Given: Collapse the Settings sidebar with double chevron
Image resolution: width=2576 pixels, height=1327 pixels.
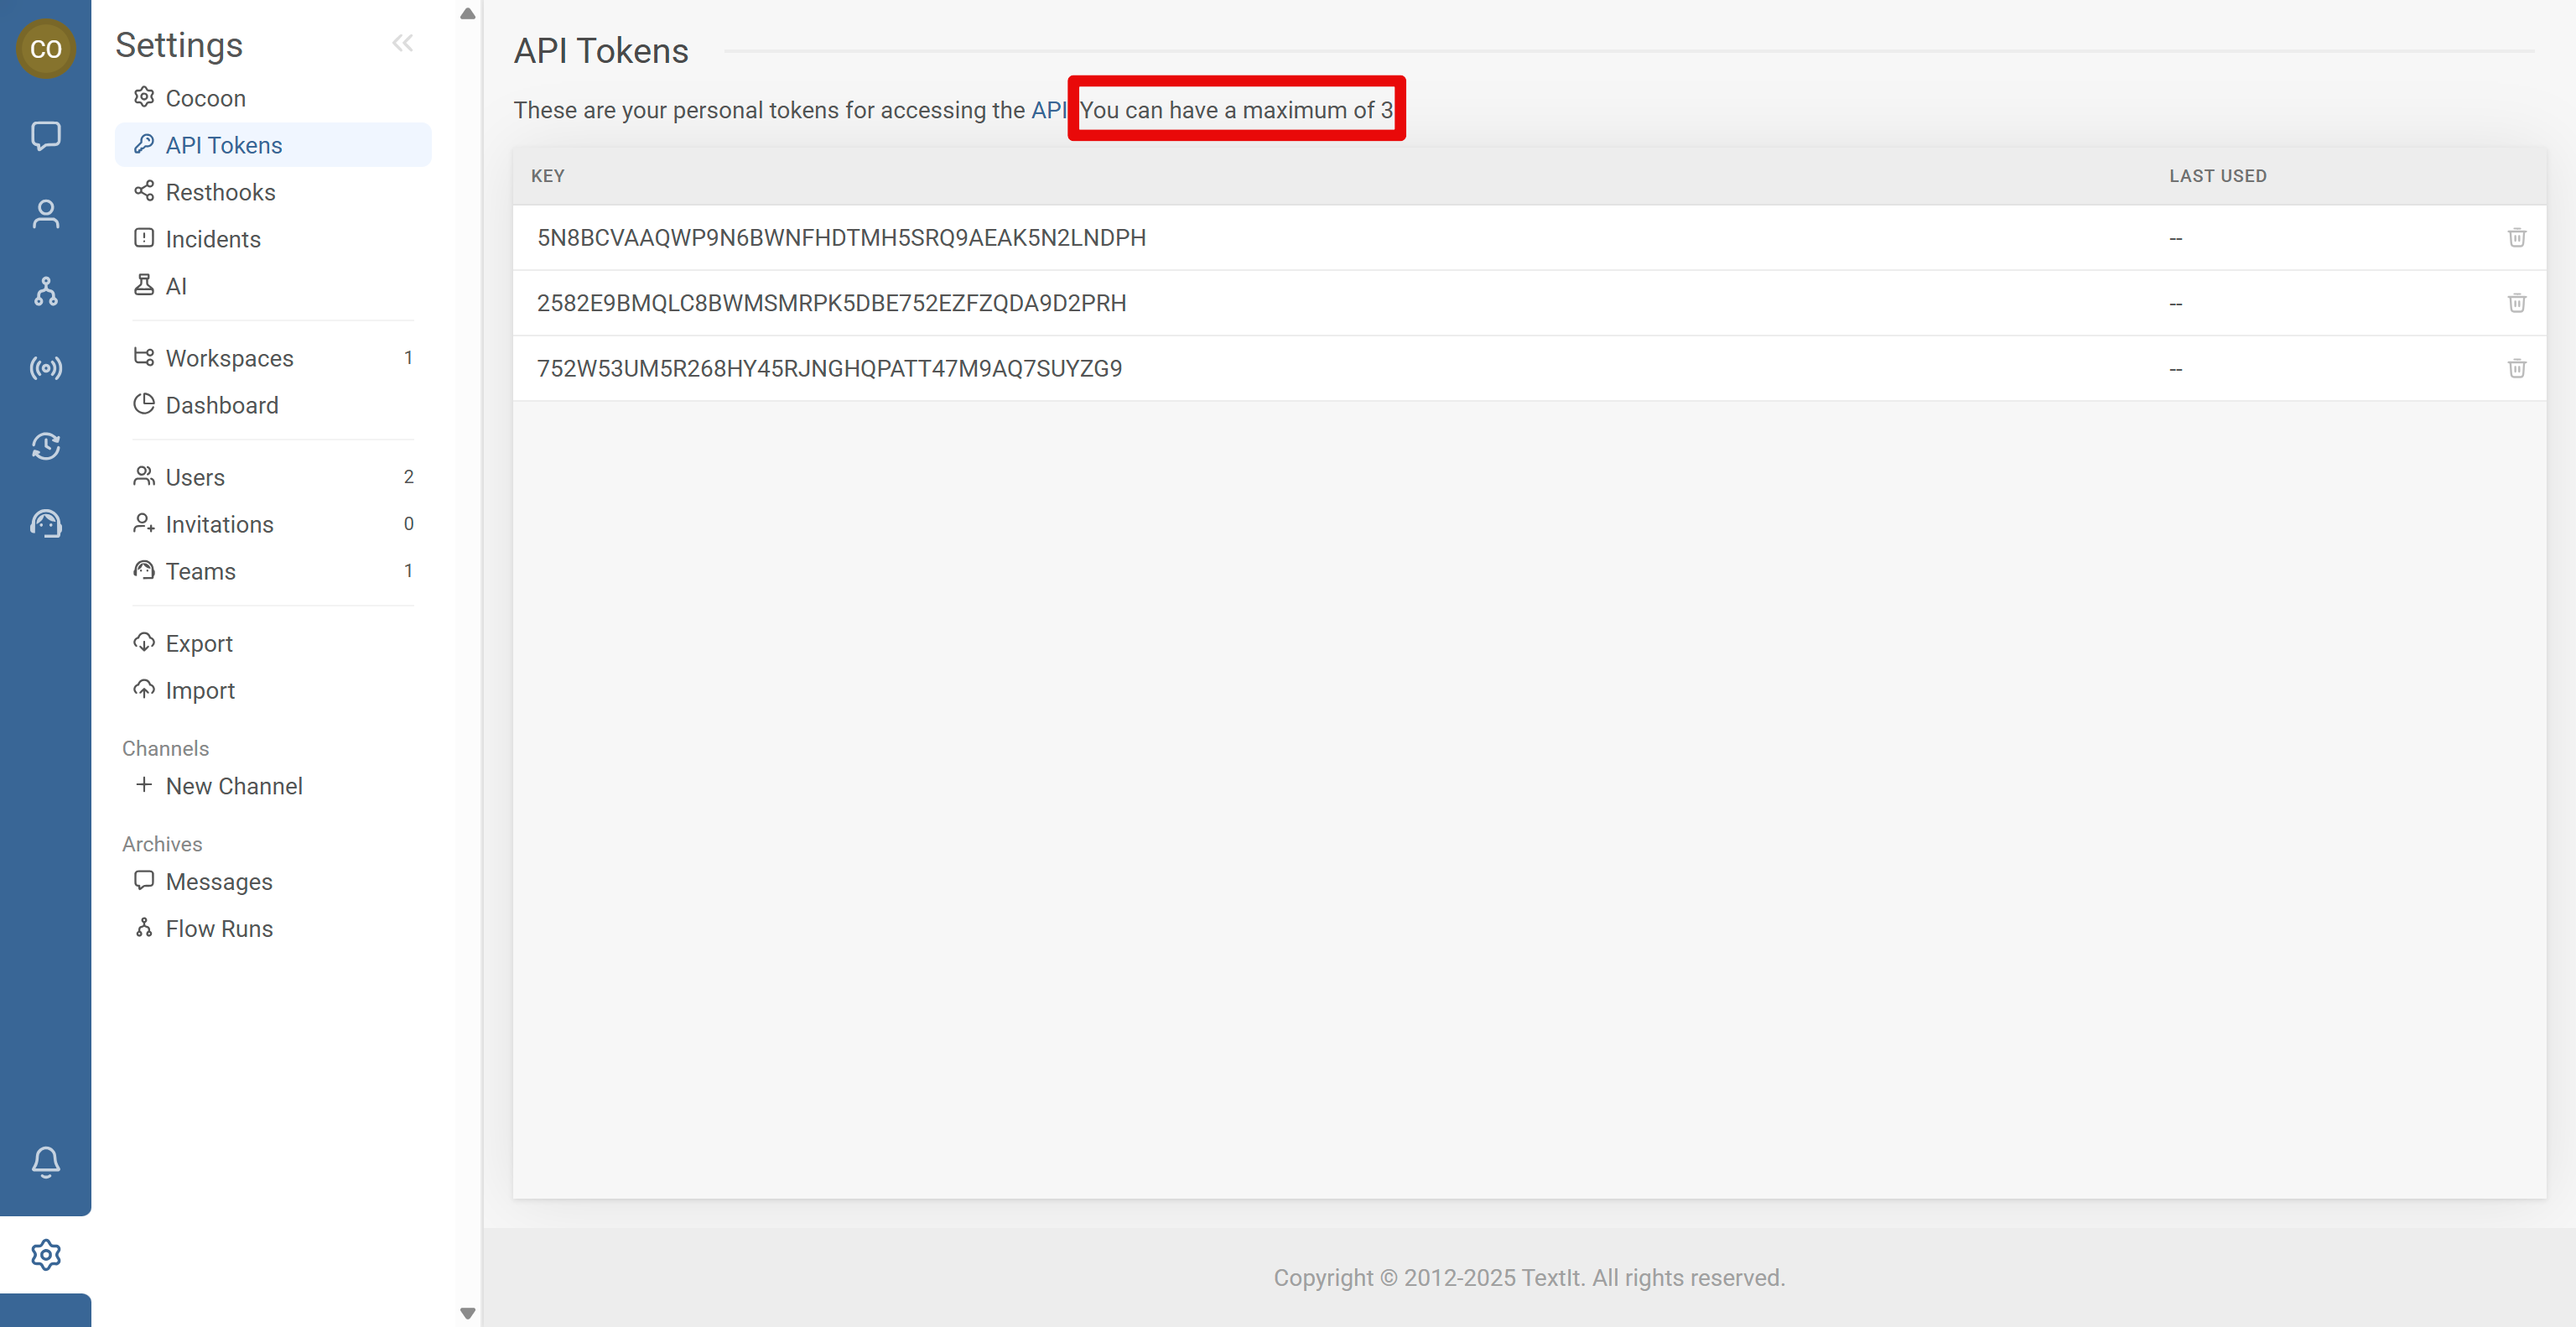Looking at the screenshot, I should click(402, 42).
